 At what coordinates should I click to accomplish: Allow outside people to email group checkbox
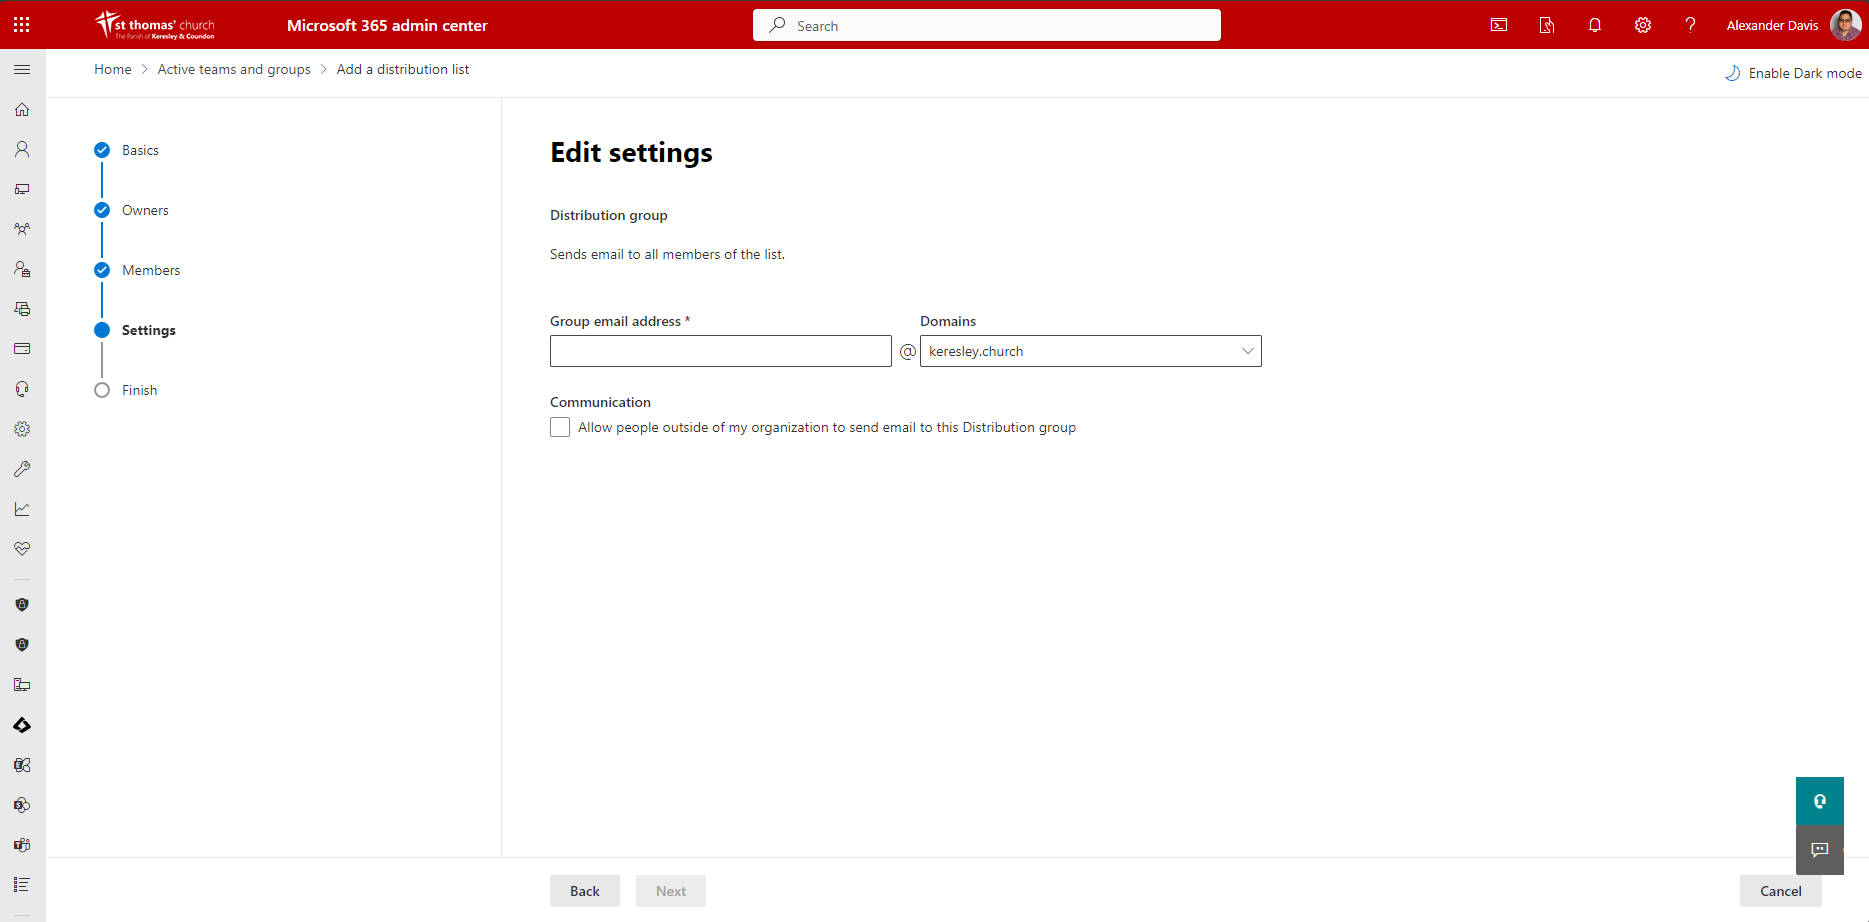pos(560,427)
